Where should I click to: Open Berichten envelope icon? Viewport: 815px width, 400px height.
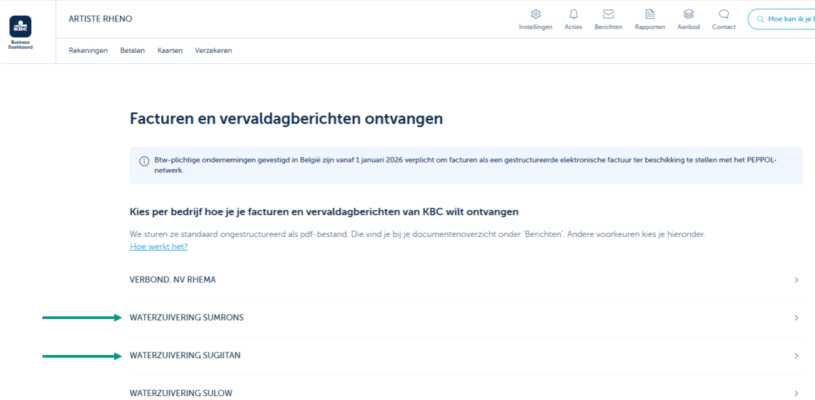[608, 14]
